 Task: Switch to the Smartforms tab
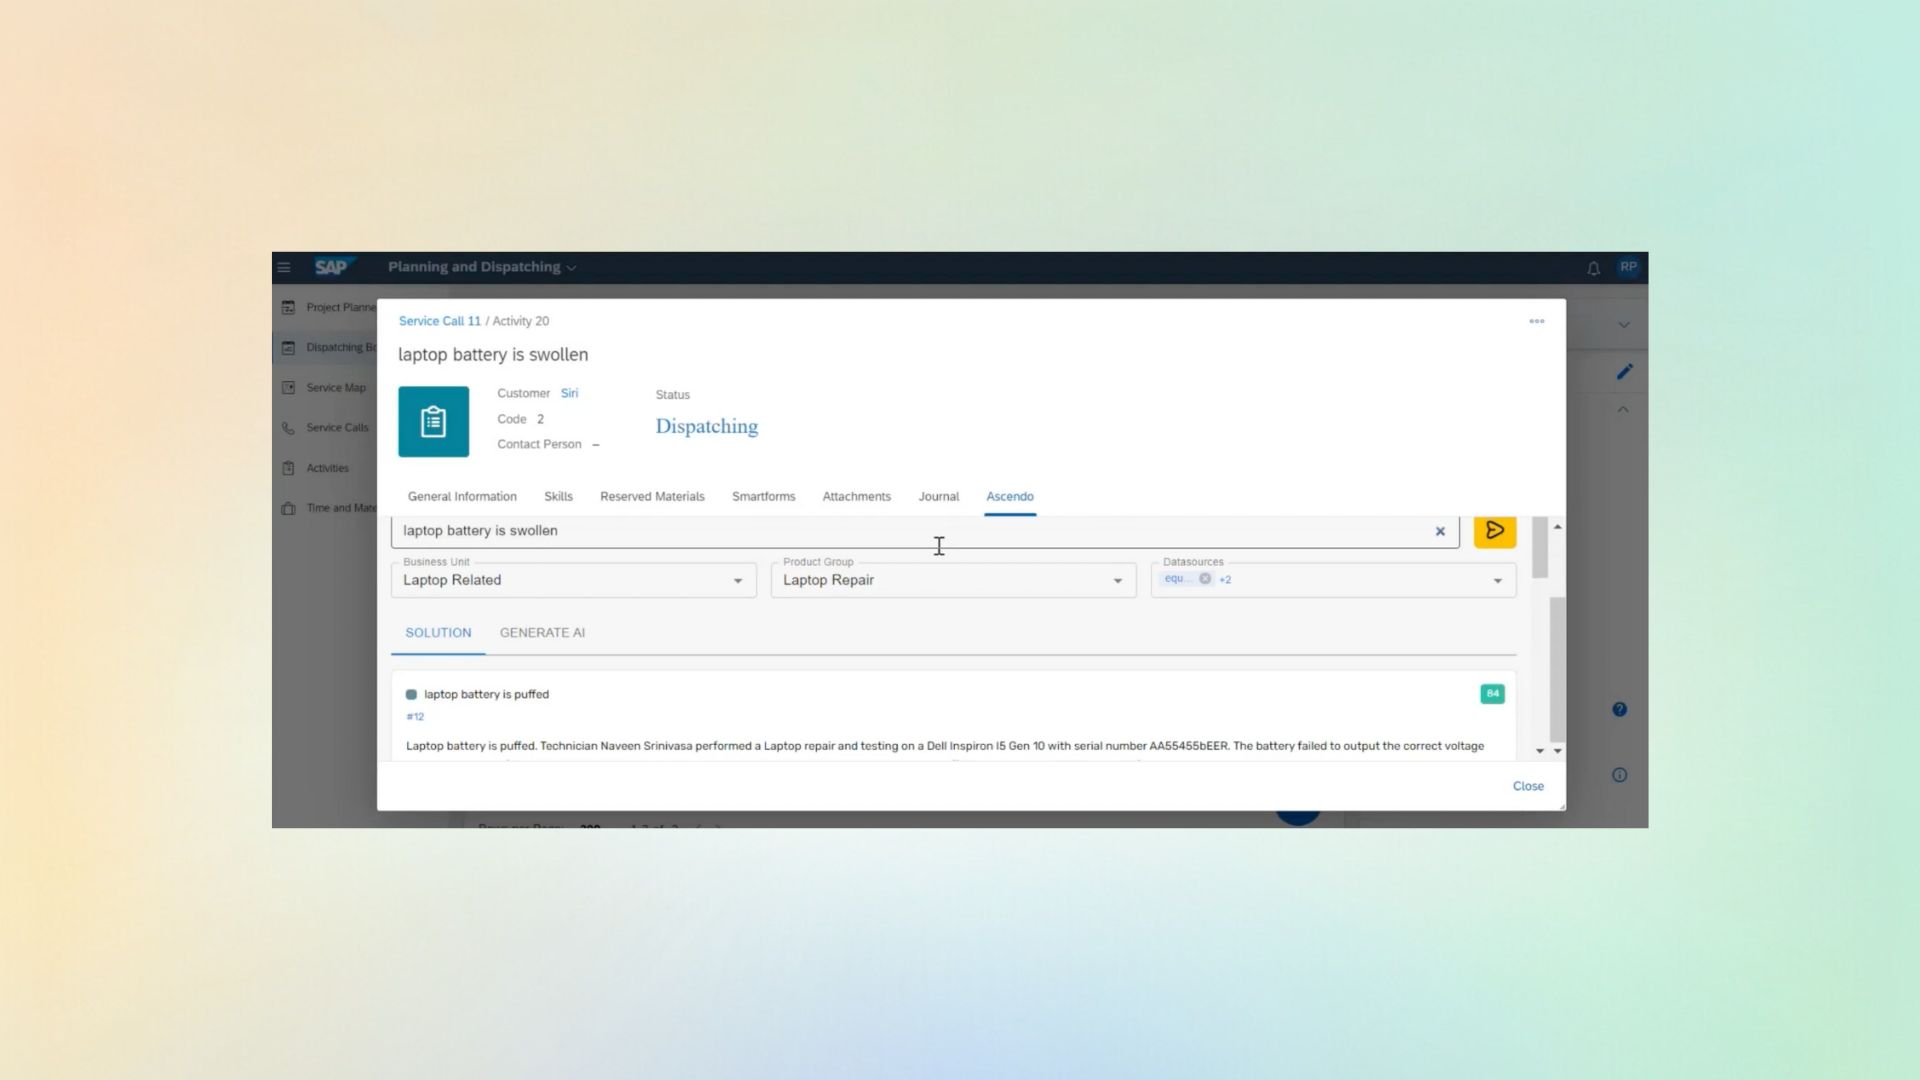763,497
